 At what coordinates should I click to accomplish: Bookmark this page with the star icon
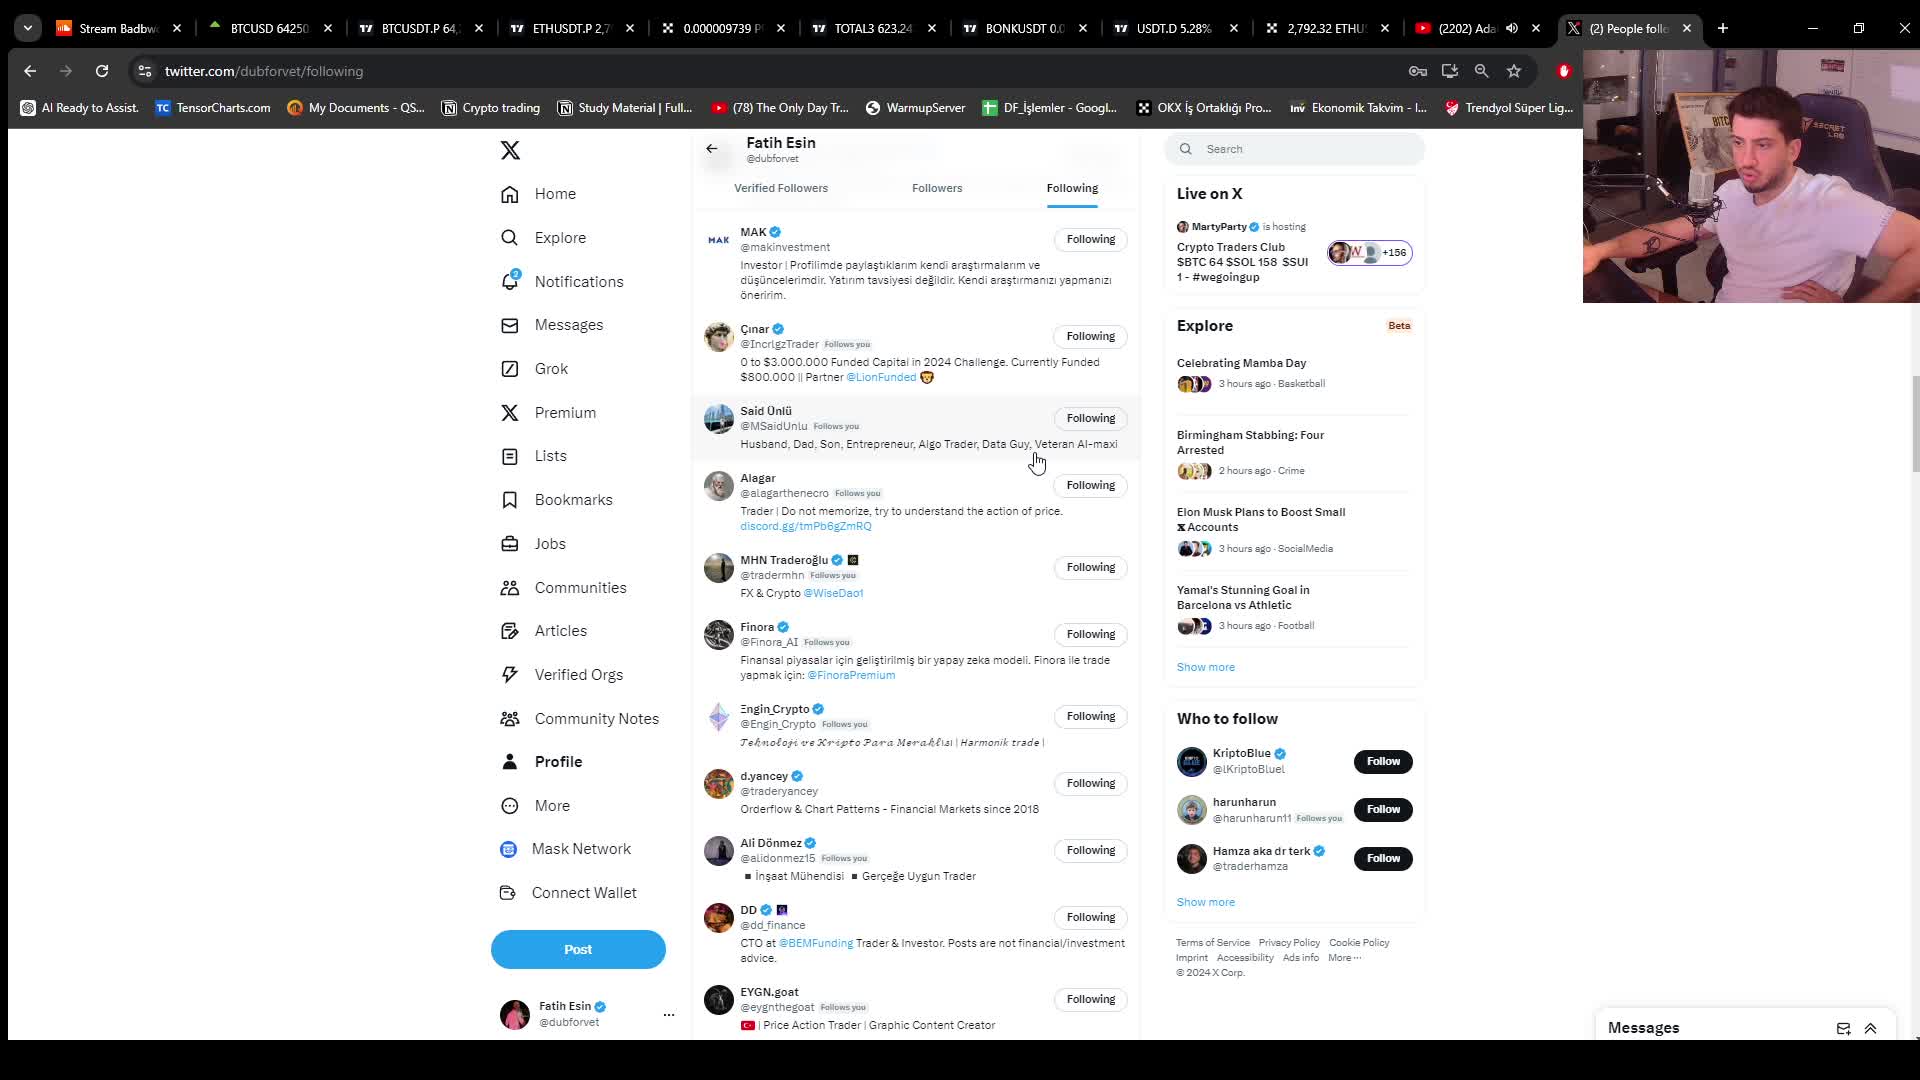(x=1514, y=71)
